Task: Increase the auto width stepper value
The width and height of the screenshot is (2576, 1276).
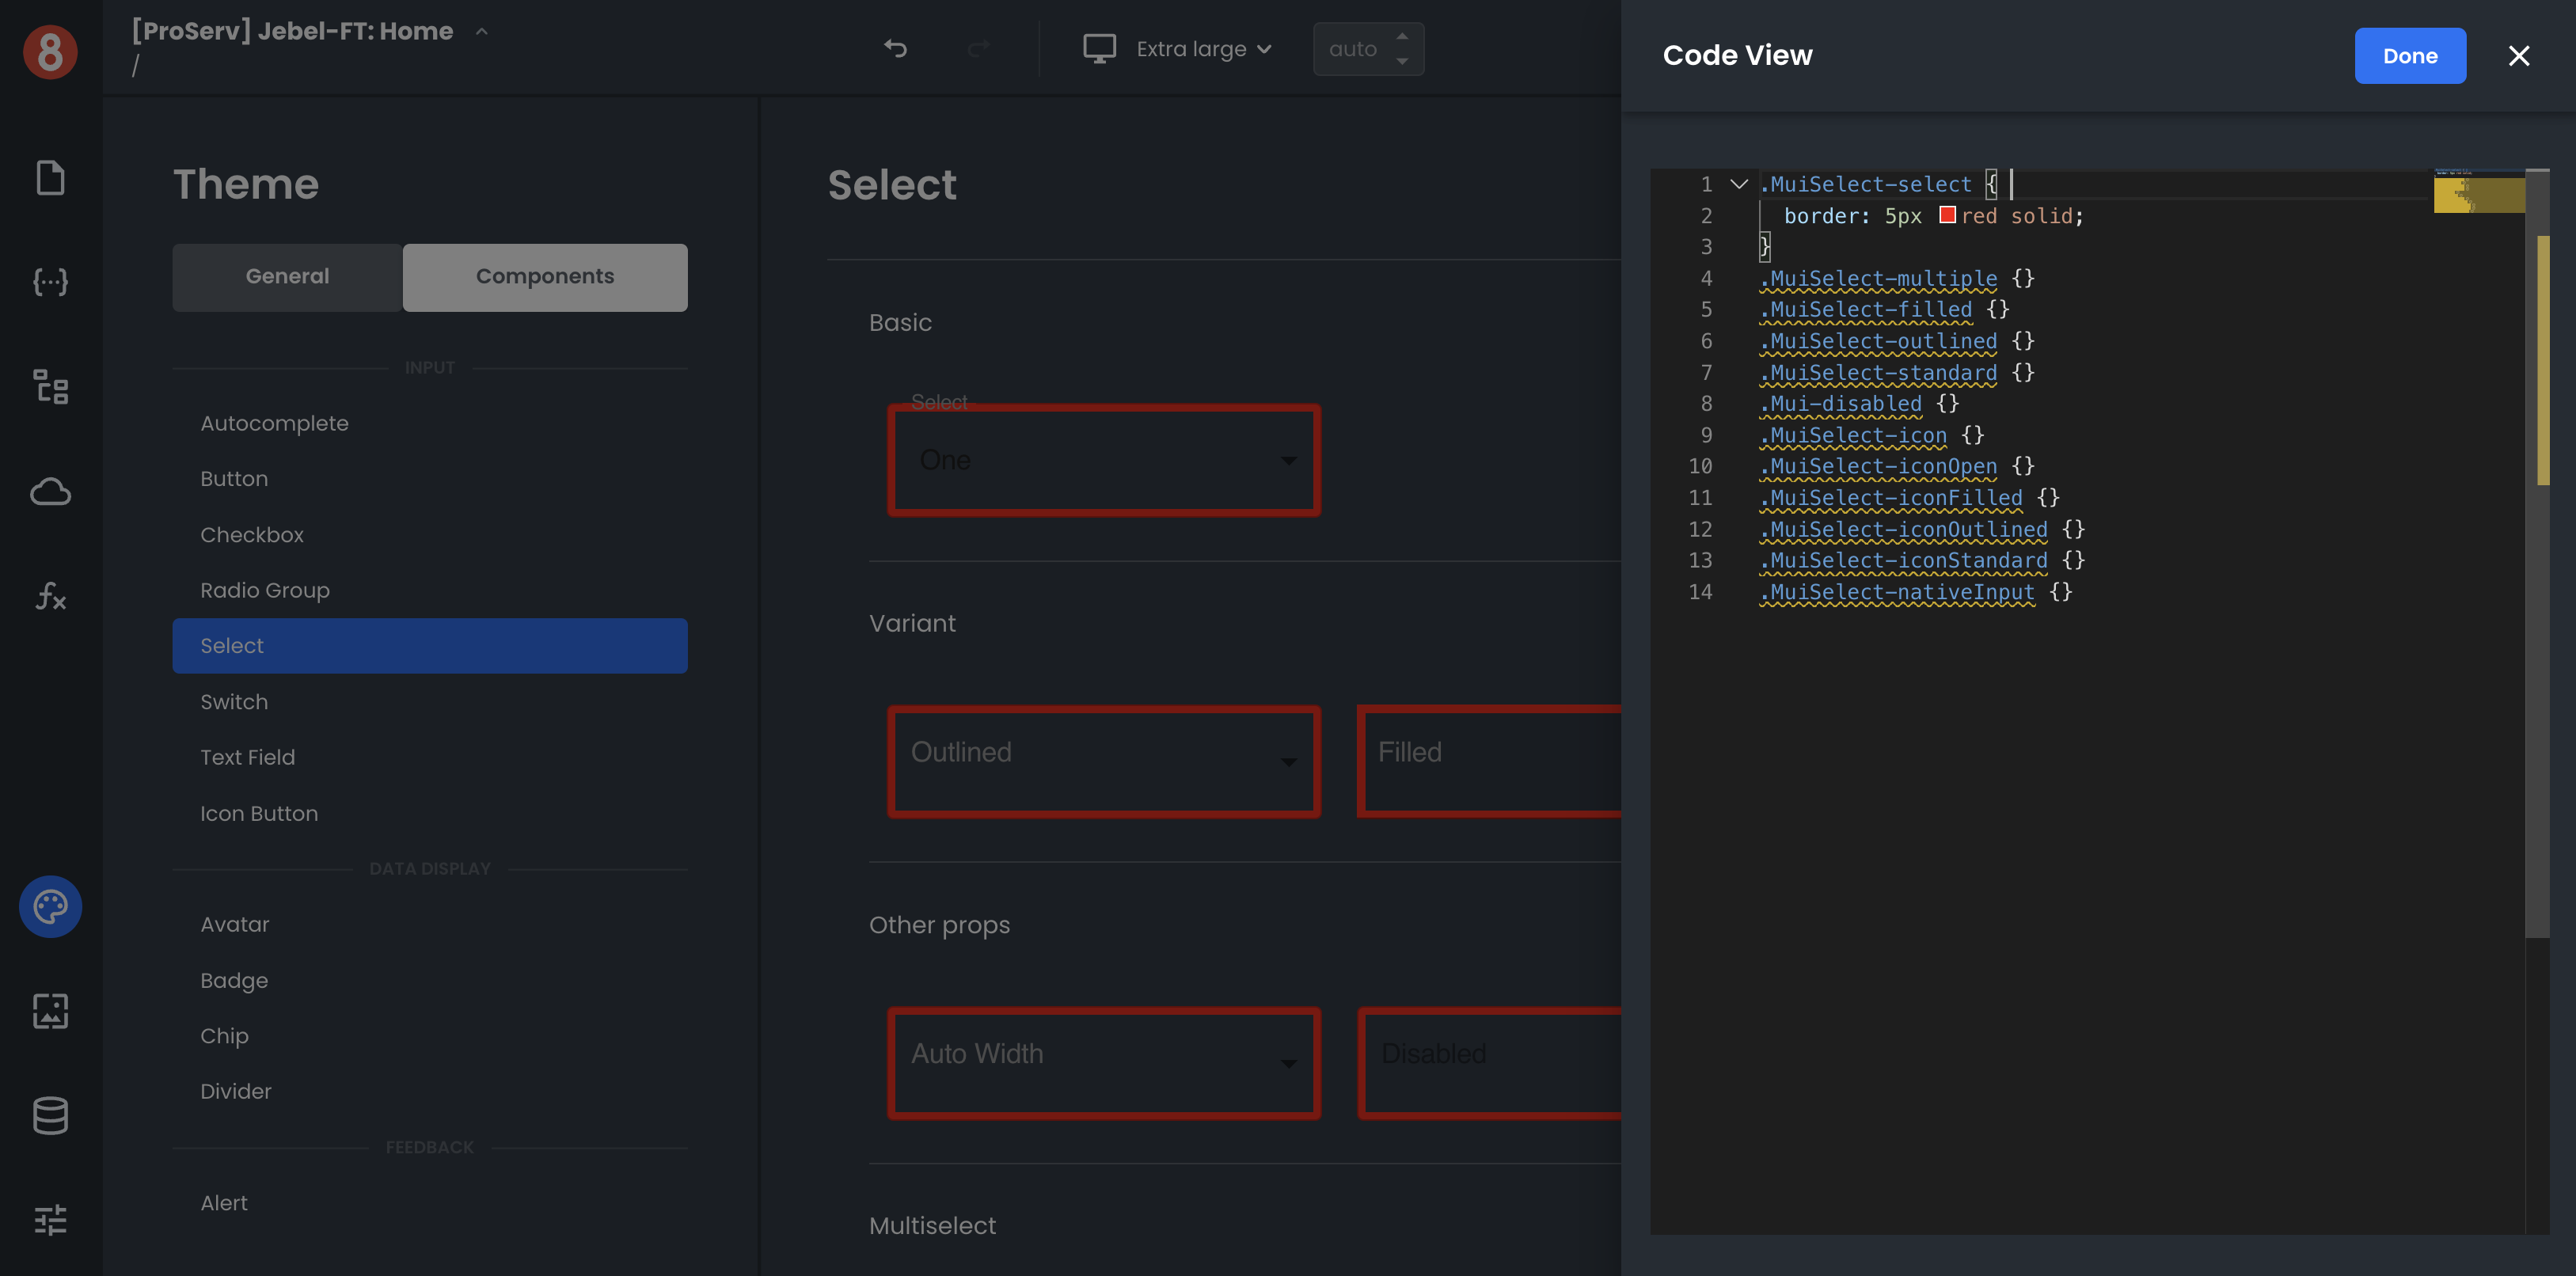Action: click(1402, 36)
